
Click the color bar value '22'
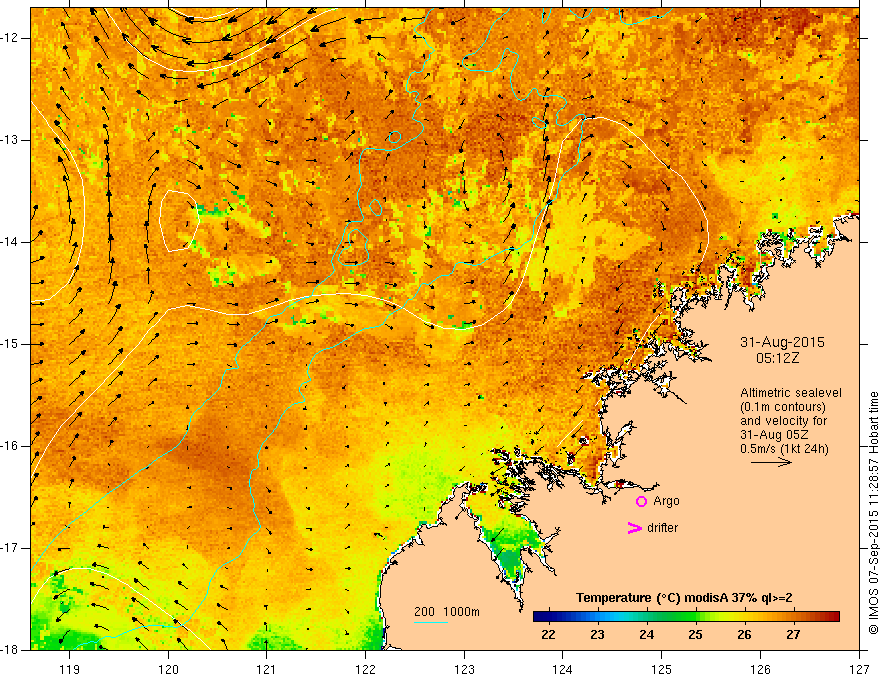pos(548,635)
